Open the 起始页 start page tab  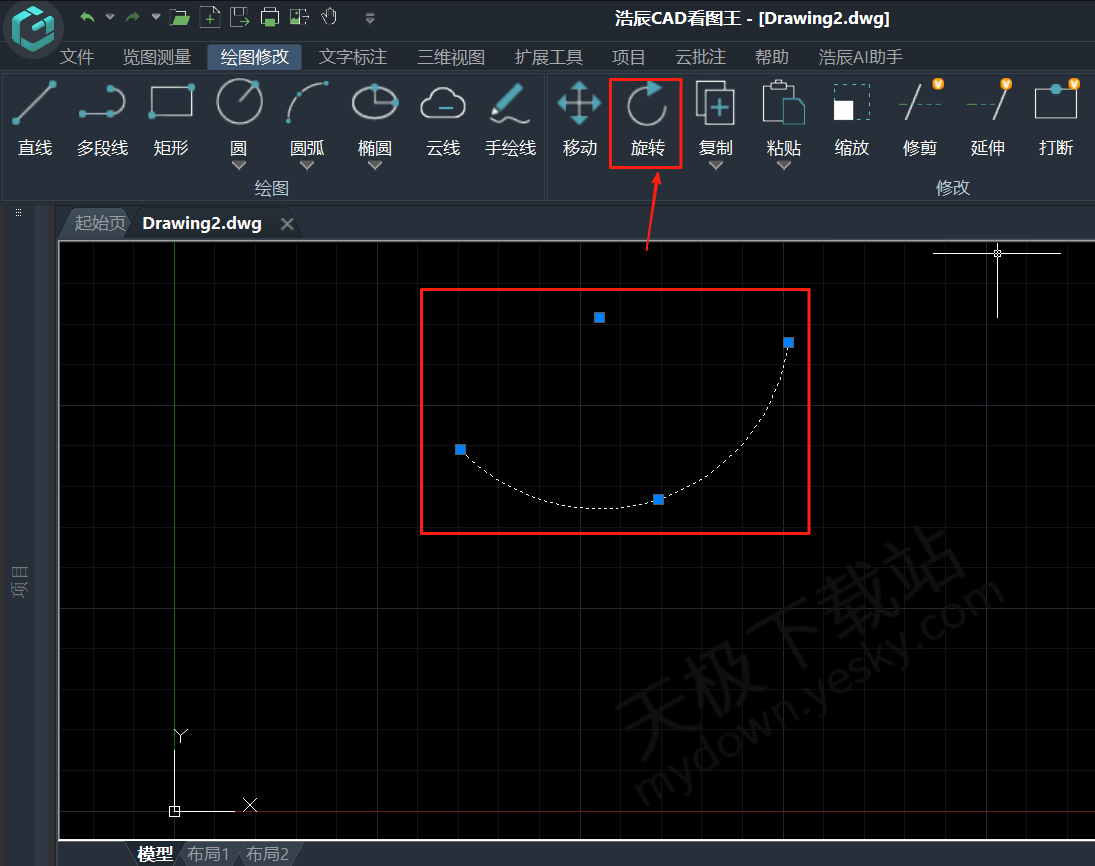[100, 223]
